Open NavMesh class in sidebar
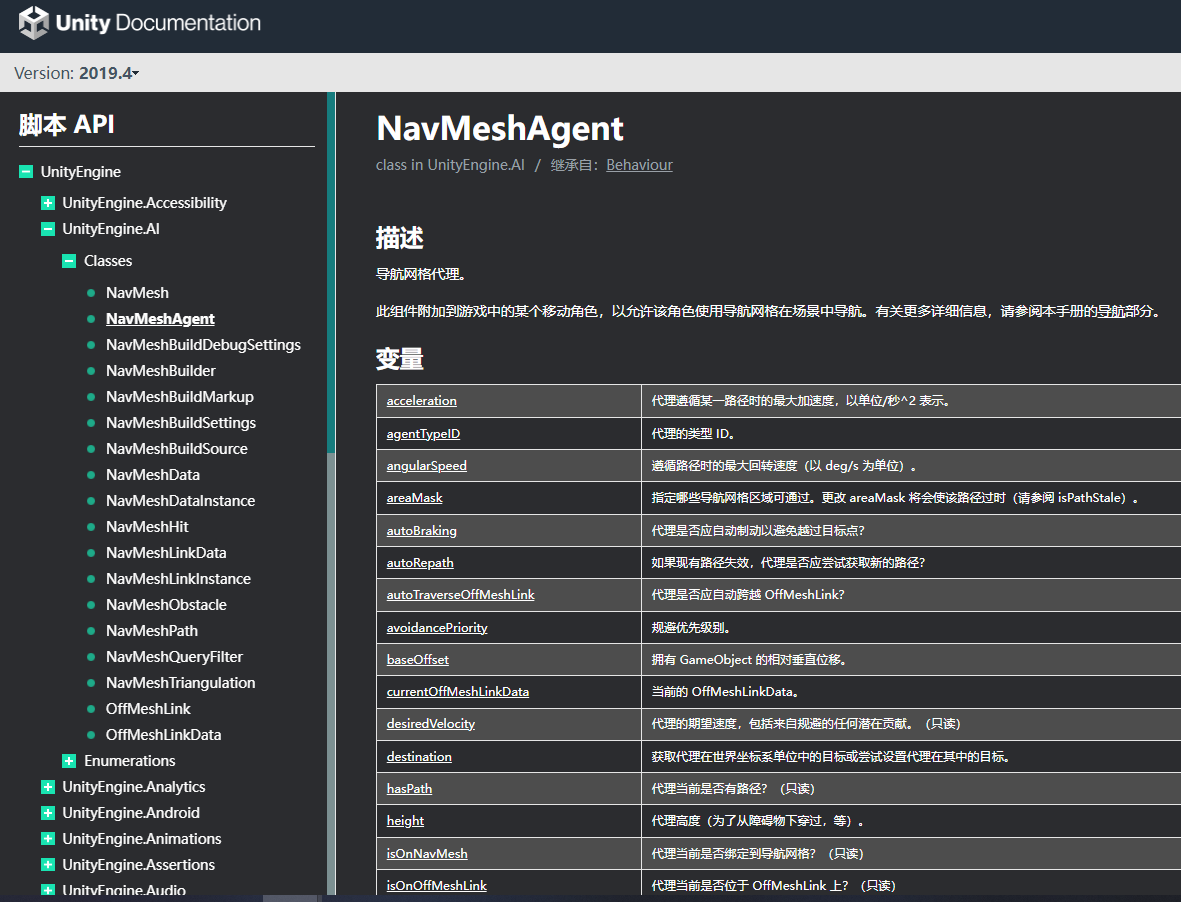This screenshot has width=1181, height=902. (137, 293)
